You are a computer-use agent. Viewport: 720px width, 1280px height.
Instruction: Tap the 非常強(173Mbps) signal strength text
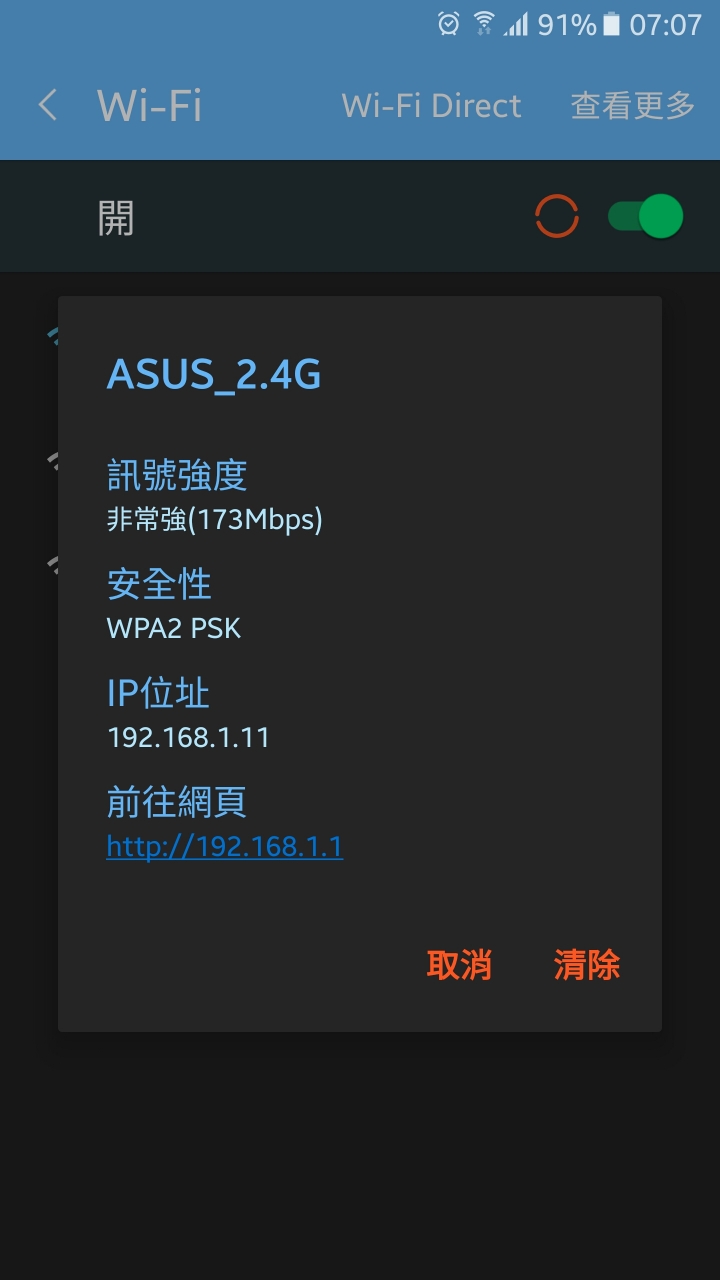[215, 520]
